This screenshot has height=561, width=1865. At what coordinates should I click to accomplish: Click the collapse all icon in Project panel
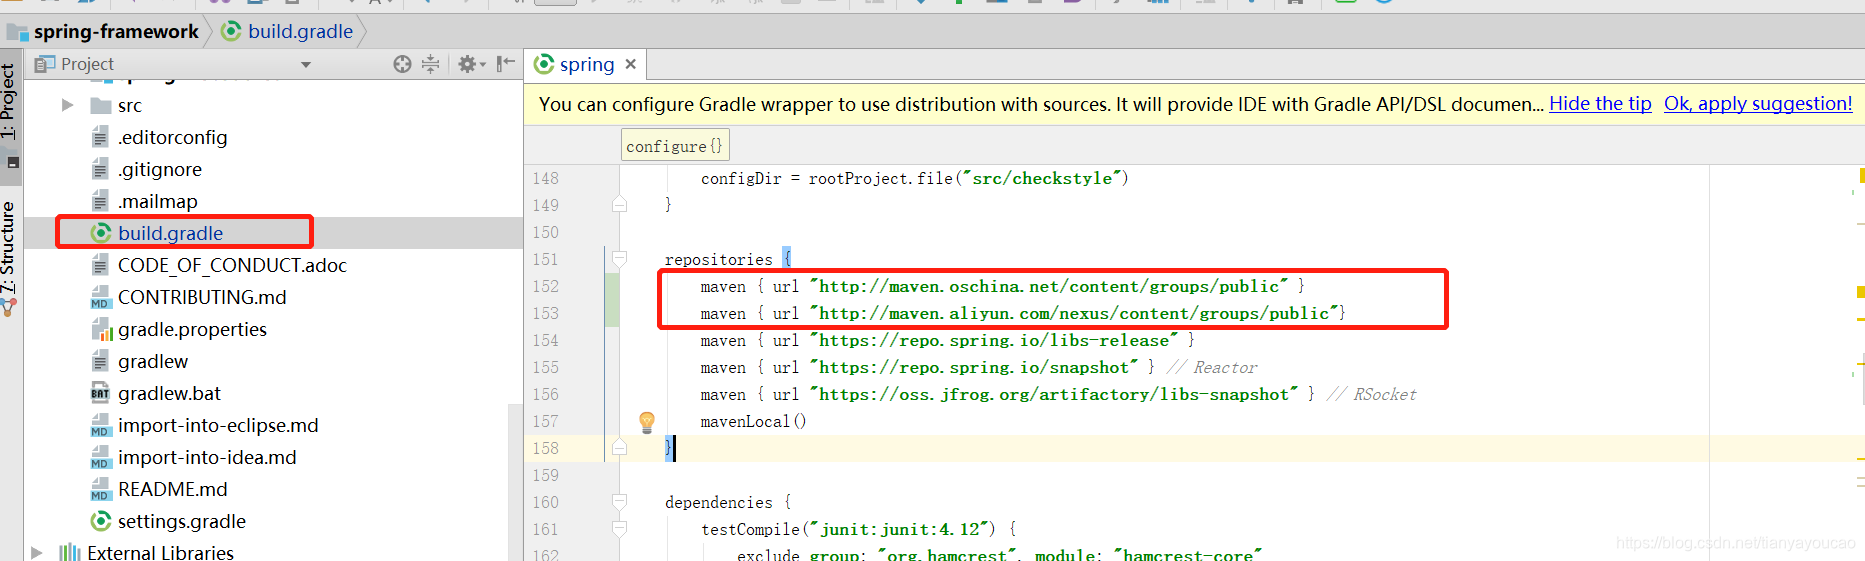coord(430,64)
